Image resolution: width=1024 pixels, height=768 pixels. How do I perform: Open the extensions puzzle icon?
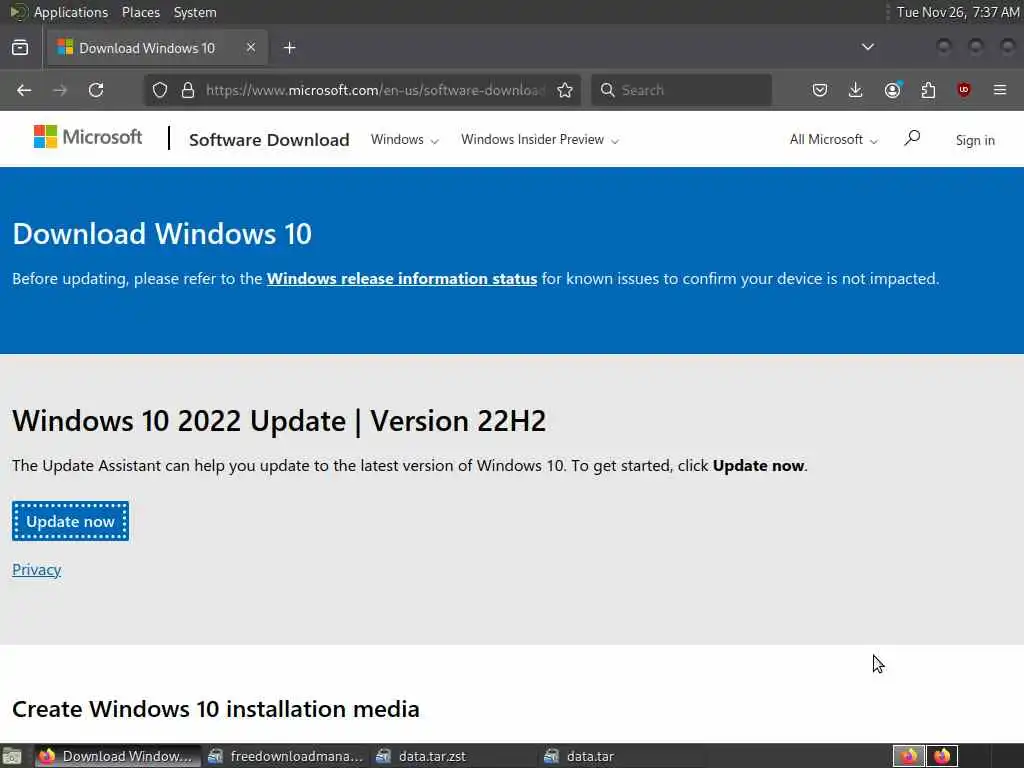928,90
